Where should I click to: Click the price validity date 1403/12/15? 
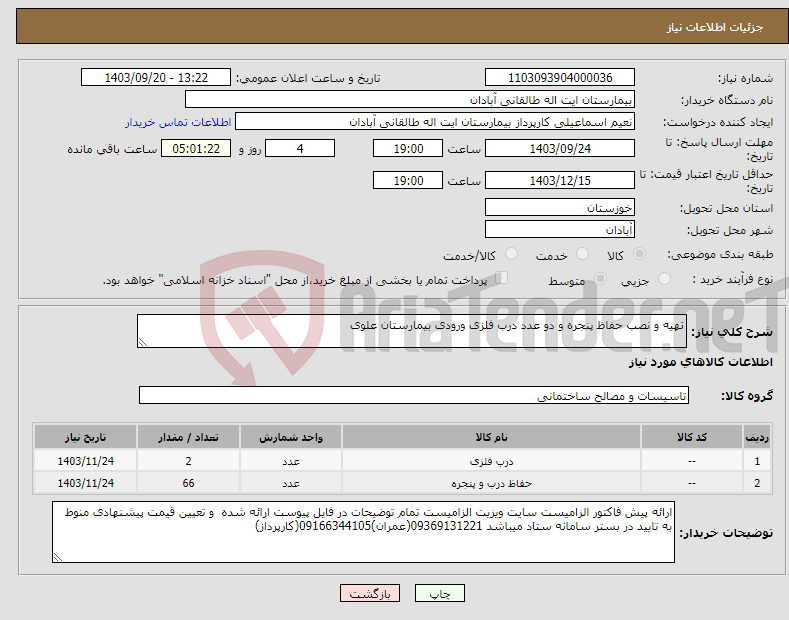pos(560,180)
